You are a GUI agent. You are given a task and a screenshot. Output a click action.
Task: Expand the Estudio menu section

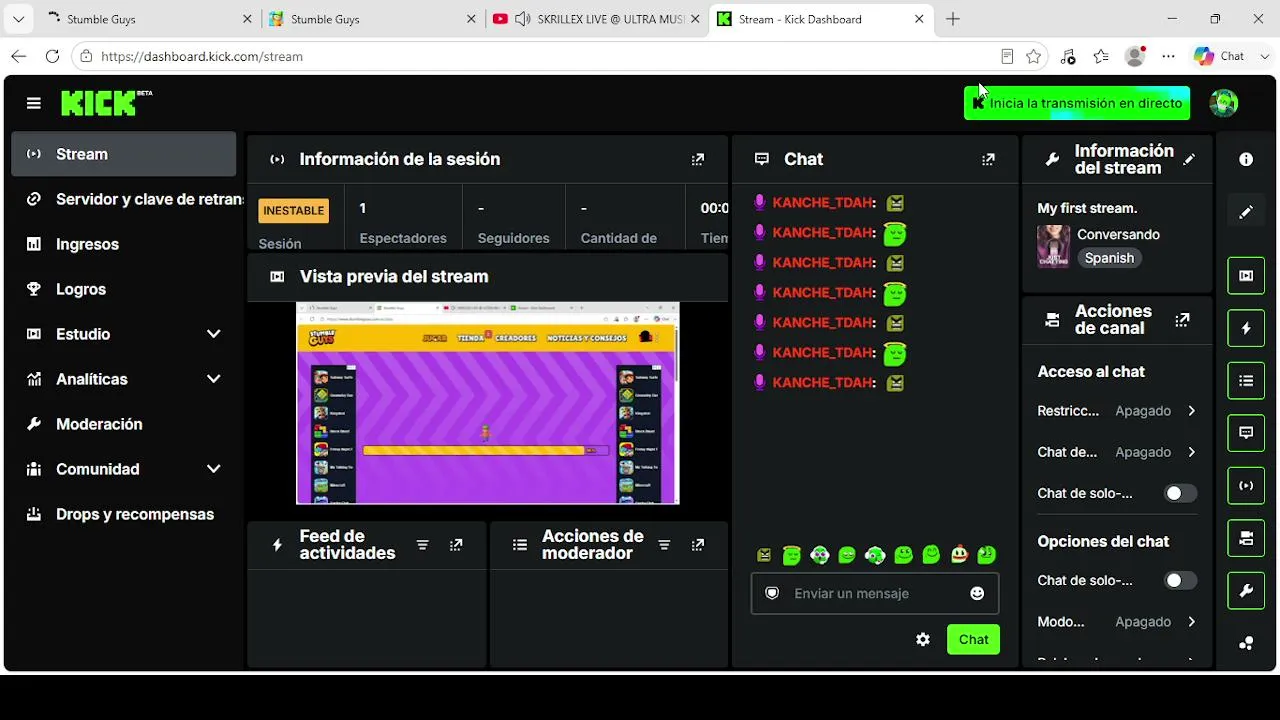tap(214, 334)
